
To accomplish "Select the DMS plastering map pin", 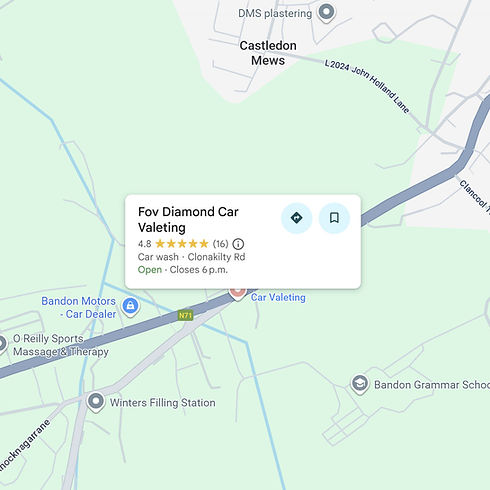I will 326,13.
